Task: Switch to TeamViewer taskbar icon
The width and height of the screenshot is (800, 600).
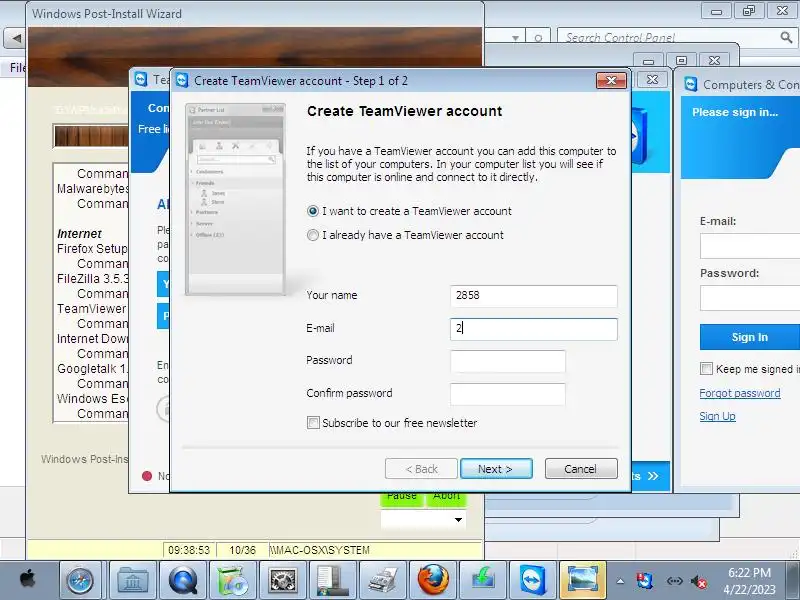Action: tap(533, 581)
